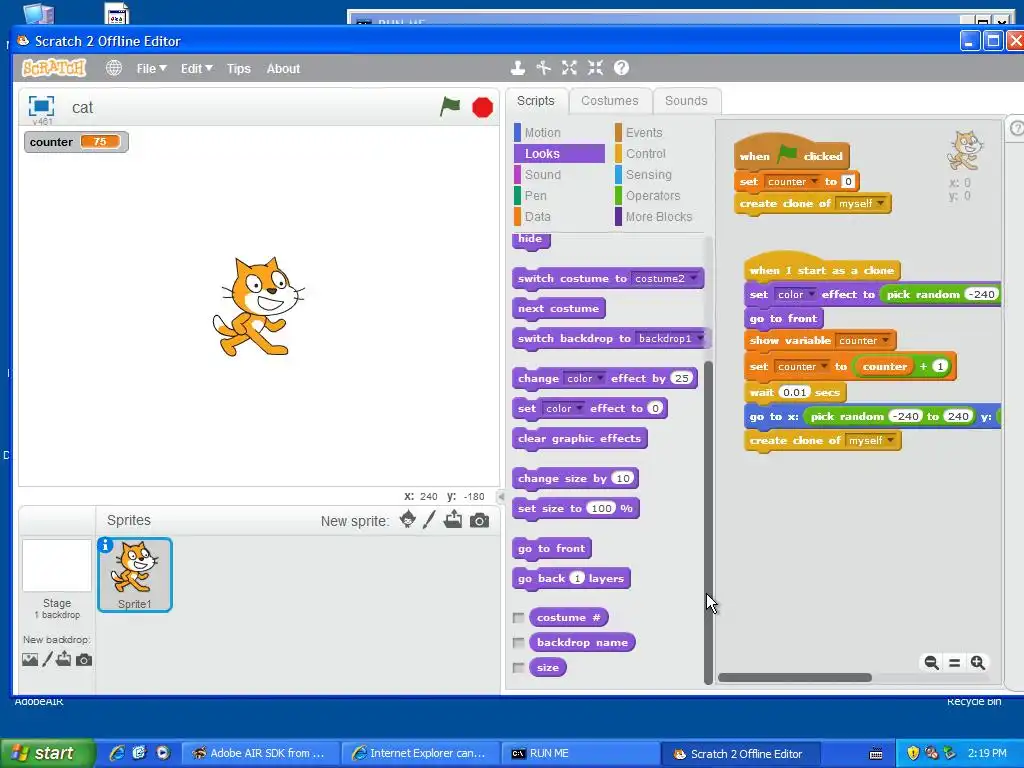Create new sprite from camera
Screen dimensions: 1024x768
click(479, 520)
